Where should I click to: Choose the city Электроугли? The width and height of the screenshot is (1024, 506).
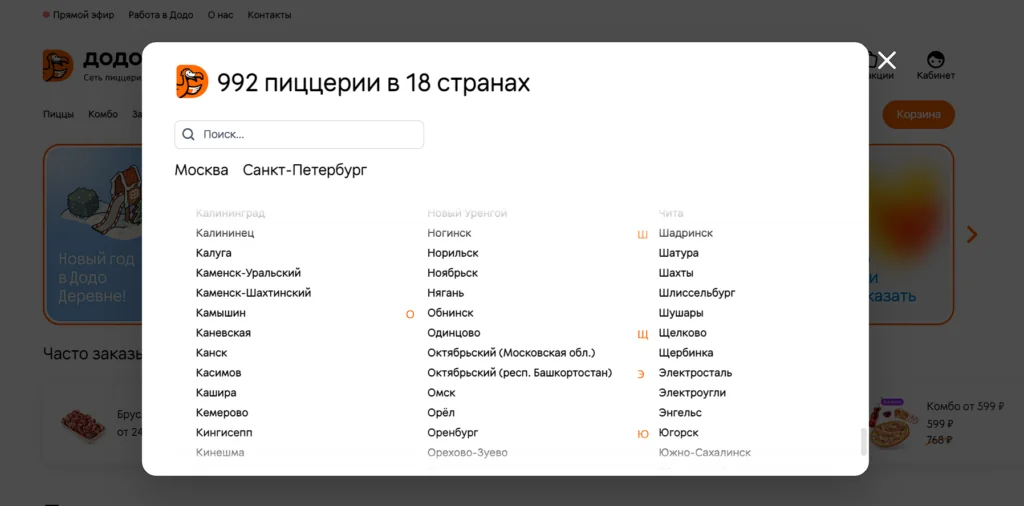[x=692, y=393]
